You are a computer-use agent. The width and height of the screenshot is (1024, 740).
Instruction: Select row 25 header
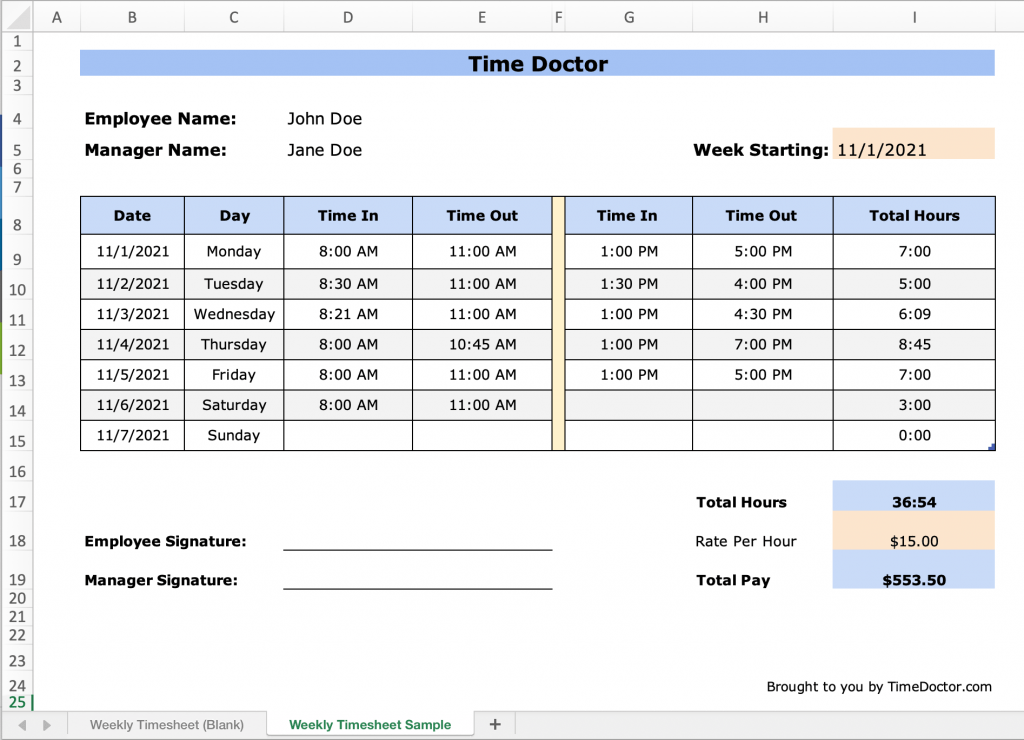pos(17,702)
